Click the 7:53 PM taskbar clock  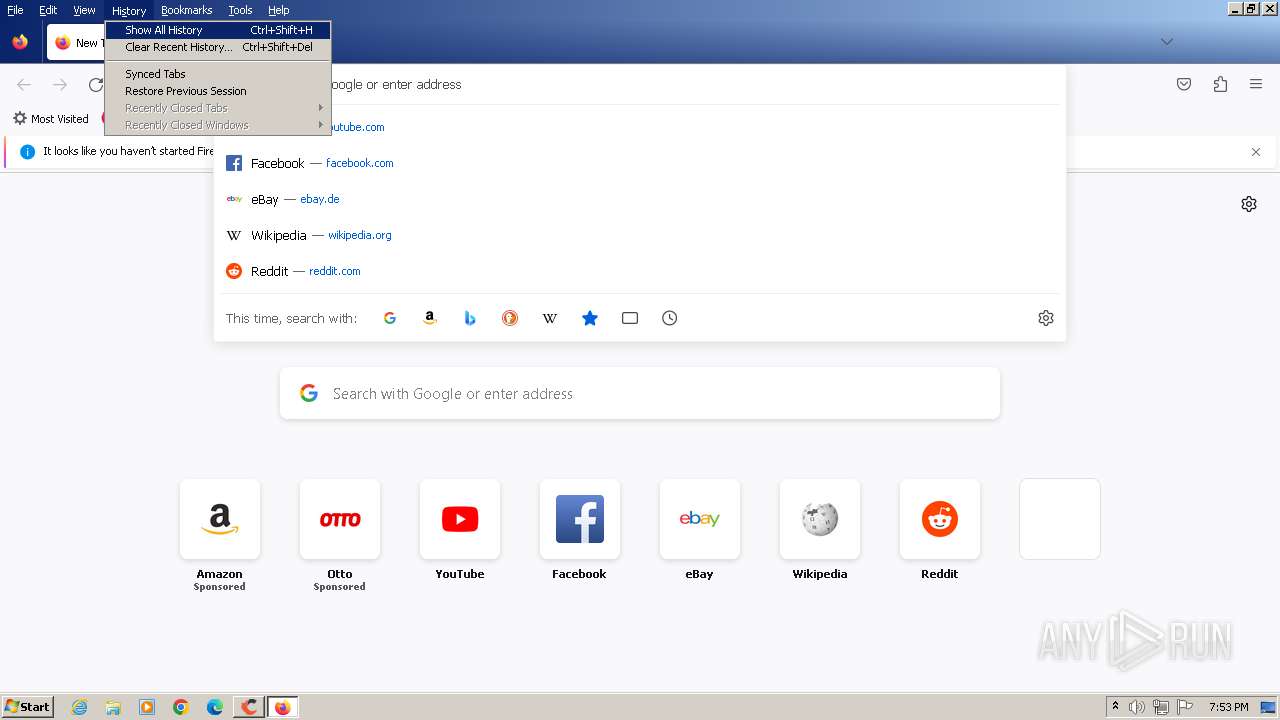tap(1229, 707)
